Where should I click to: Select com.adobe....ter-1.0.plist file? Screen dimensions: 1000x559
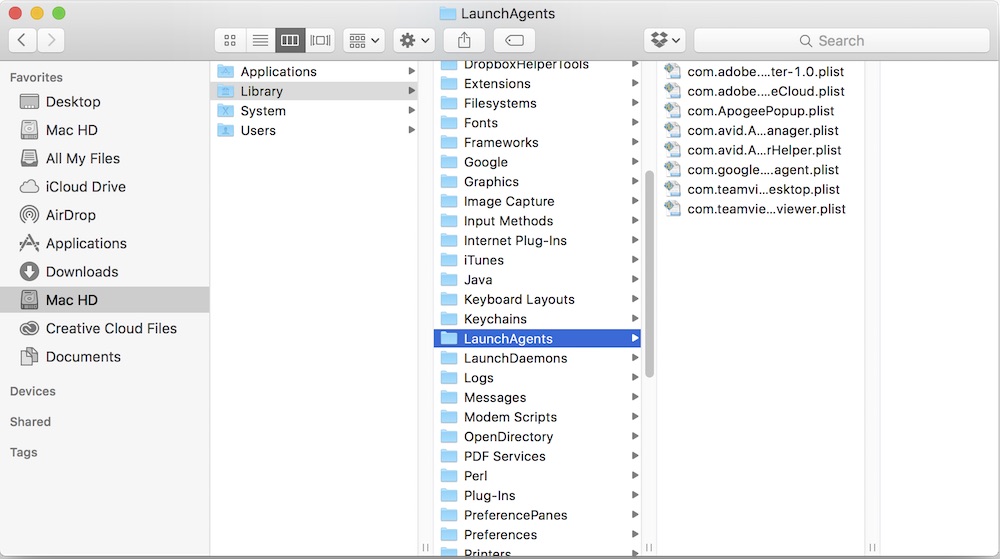pos(761,71)
